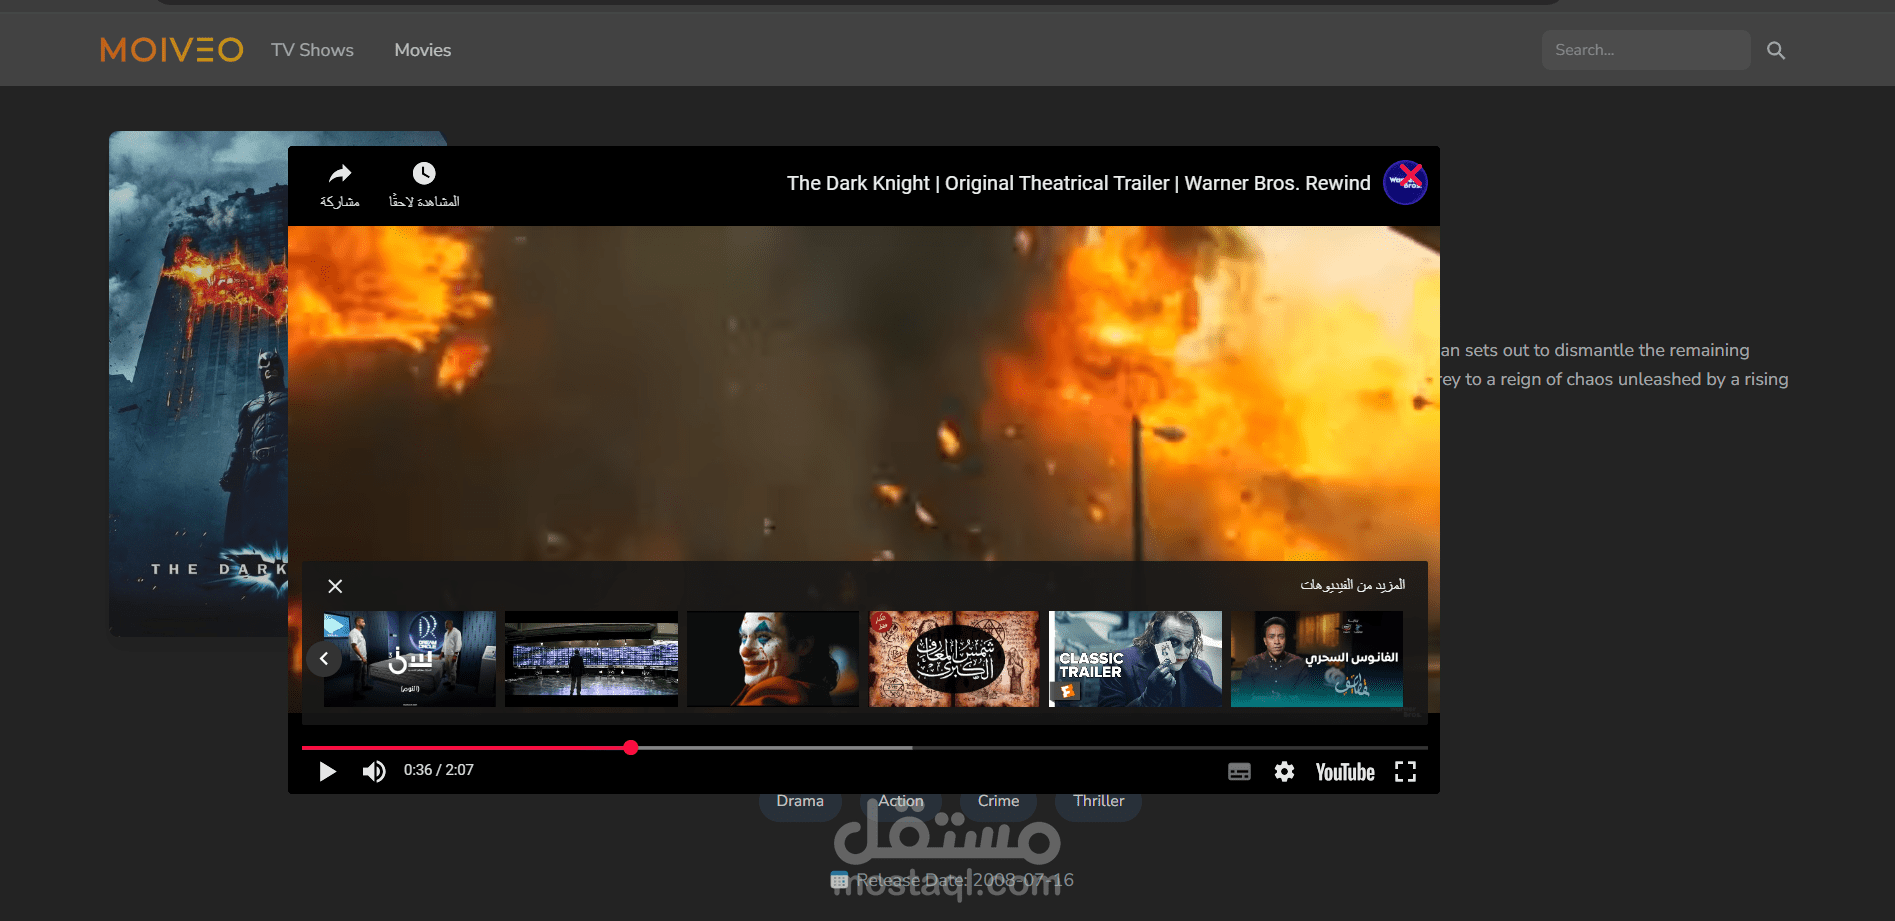Screen dimensions: 1895x921
Task: Click the Share arrow icon in player
Action: click(340, 174)
